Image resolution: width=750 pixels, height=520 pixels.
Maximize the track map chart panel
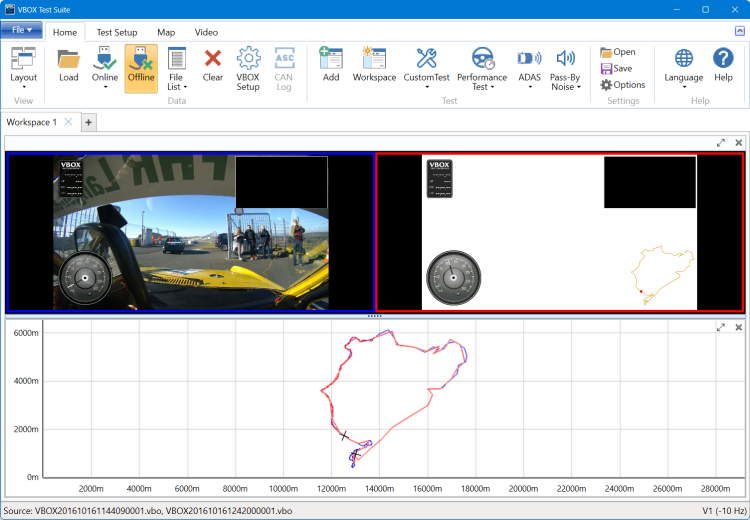[x=721, y=327]
